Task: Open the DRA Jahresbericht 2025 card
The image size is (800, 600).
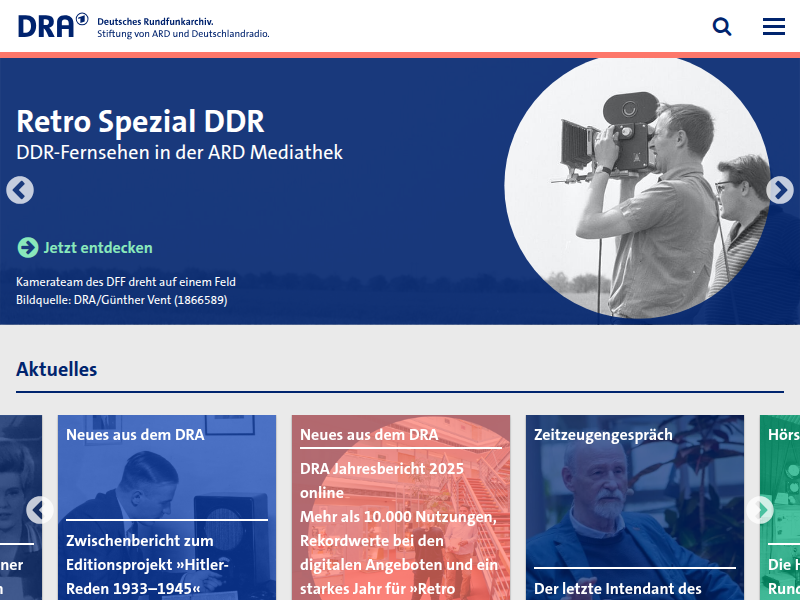Action: pyautogui.click(x=401, y=507)
